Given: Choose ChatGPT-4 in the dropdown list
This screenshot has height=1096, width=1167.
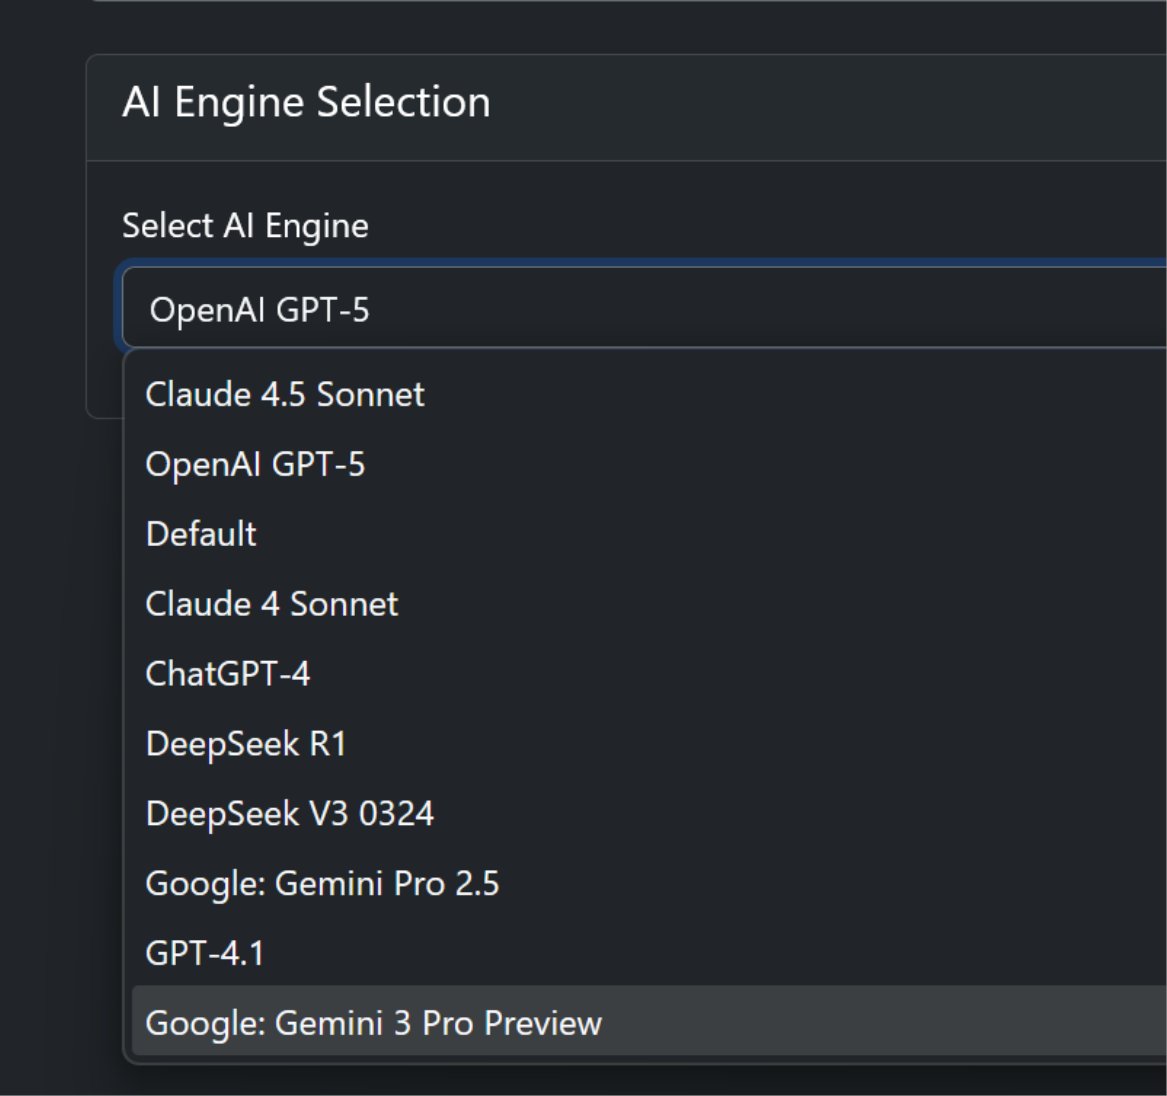Looking at the screenshot, I should coord(228,674).
